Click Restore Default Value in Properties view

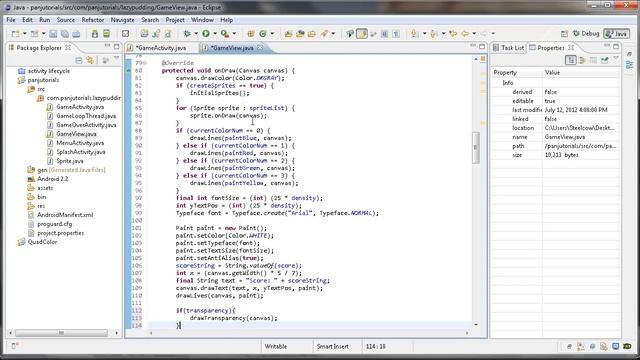tap(604, 60)
